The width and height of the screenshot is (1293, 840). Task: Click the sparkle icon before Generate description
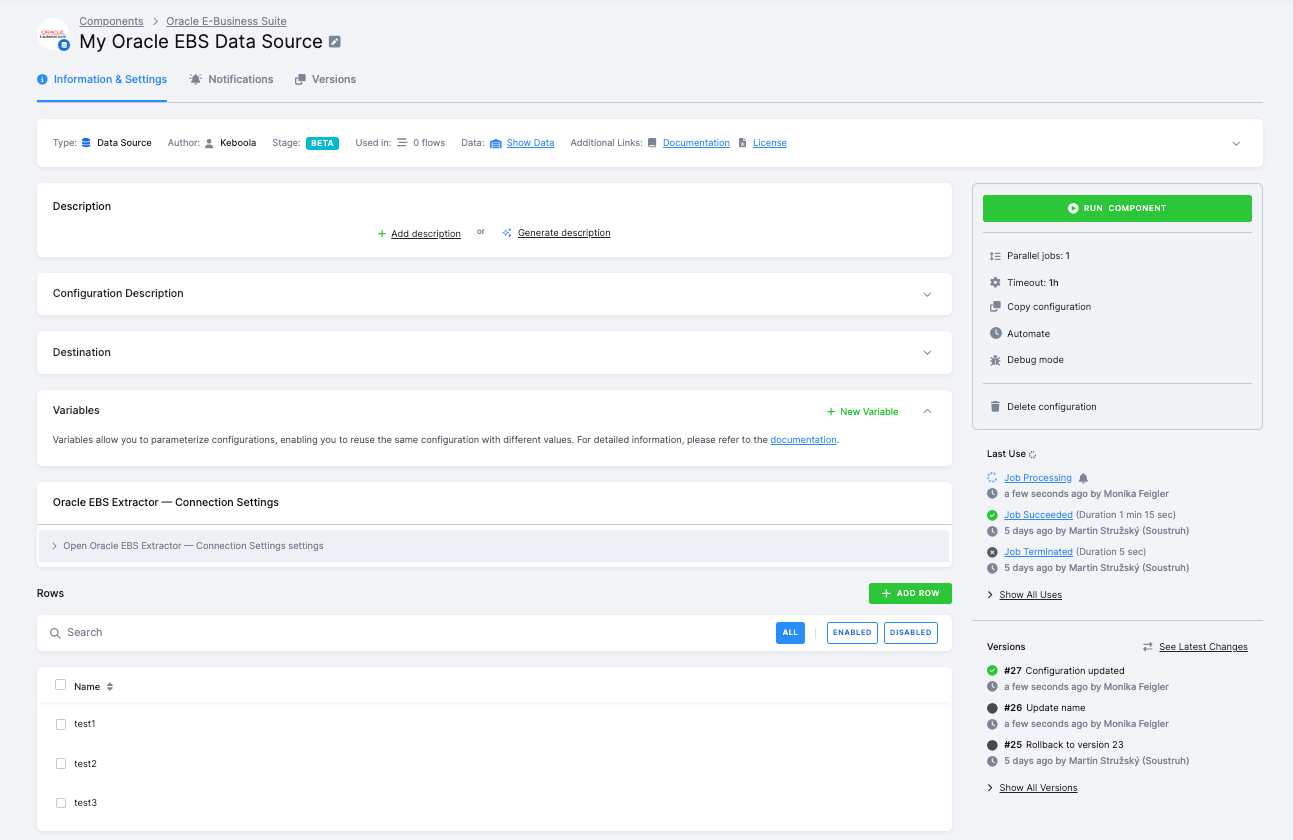coord(507,233)
